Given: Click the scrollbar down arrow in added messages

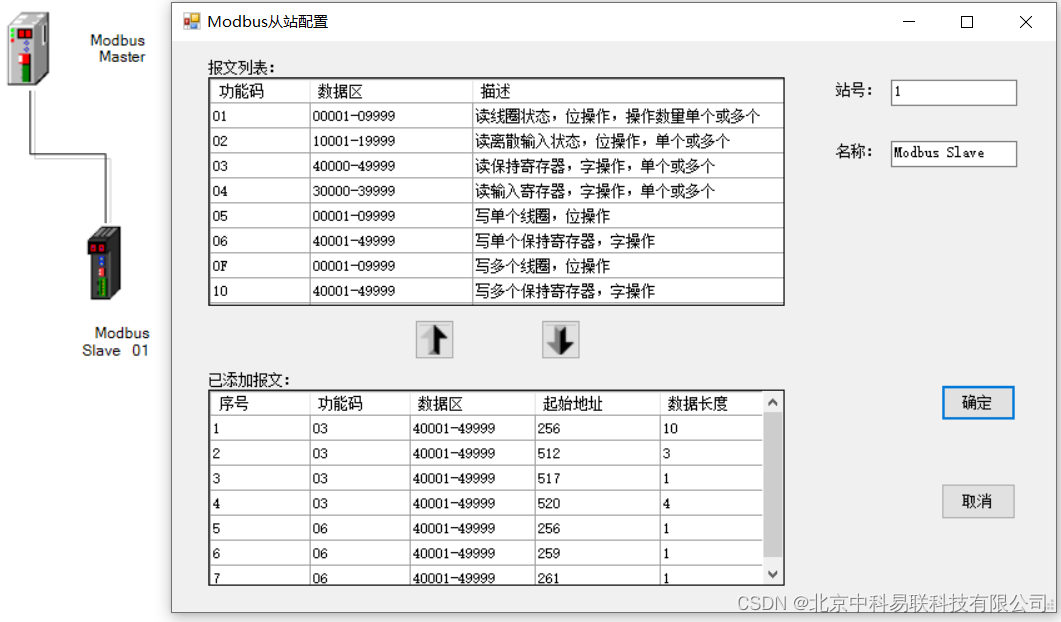Looking at the screenshot, I should click(x=773, y=575).
